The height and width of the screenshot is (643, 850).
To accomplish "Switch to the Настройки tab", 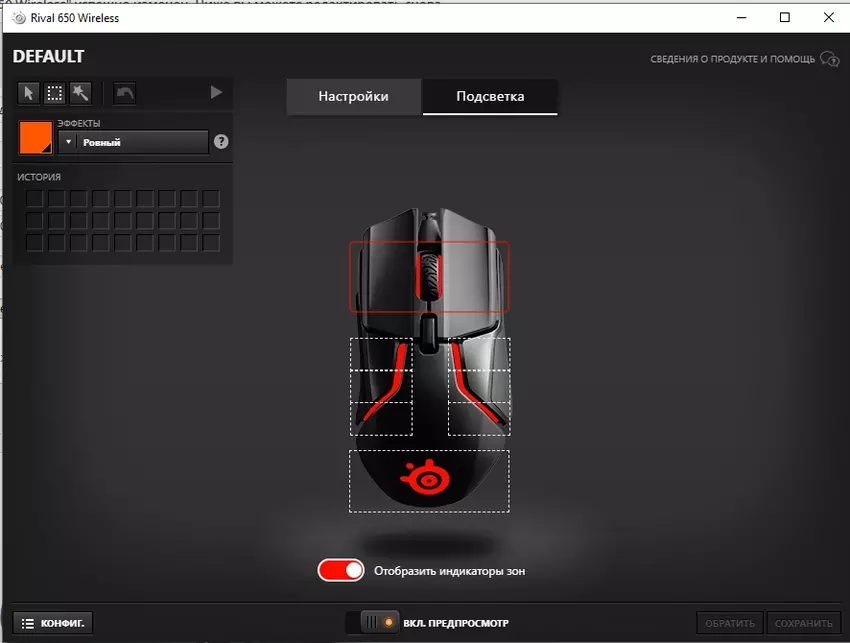I will point(353,97).
